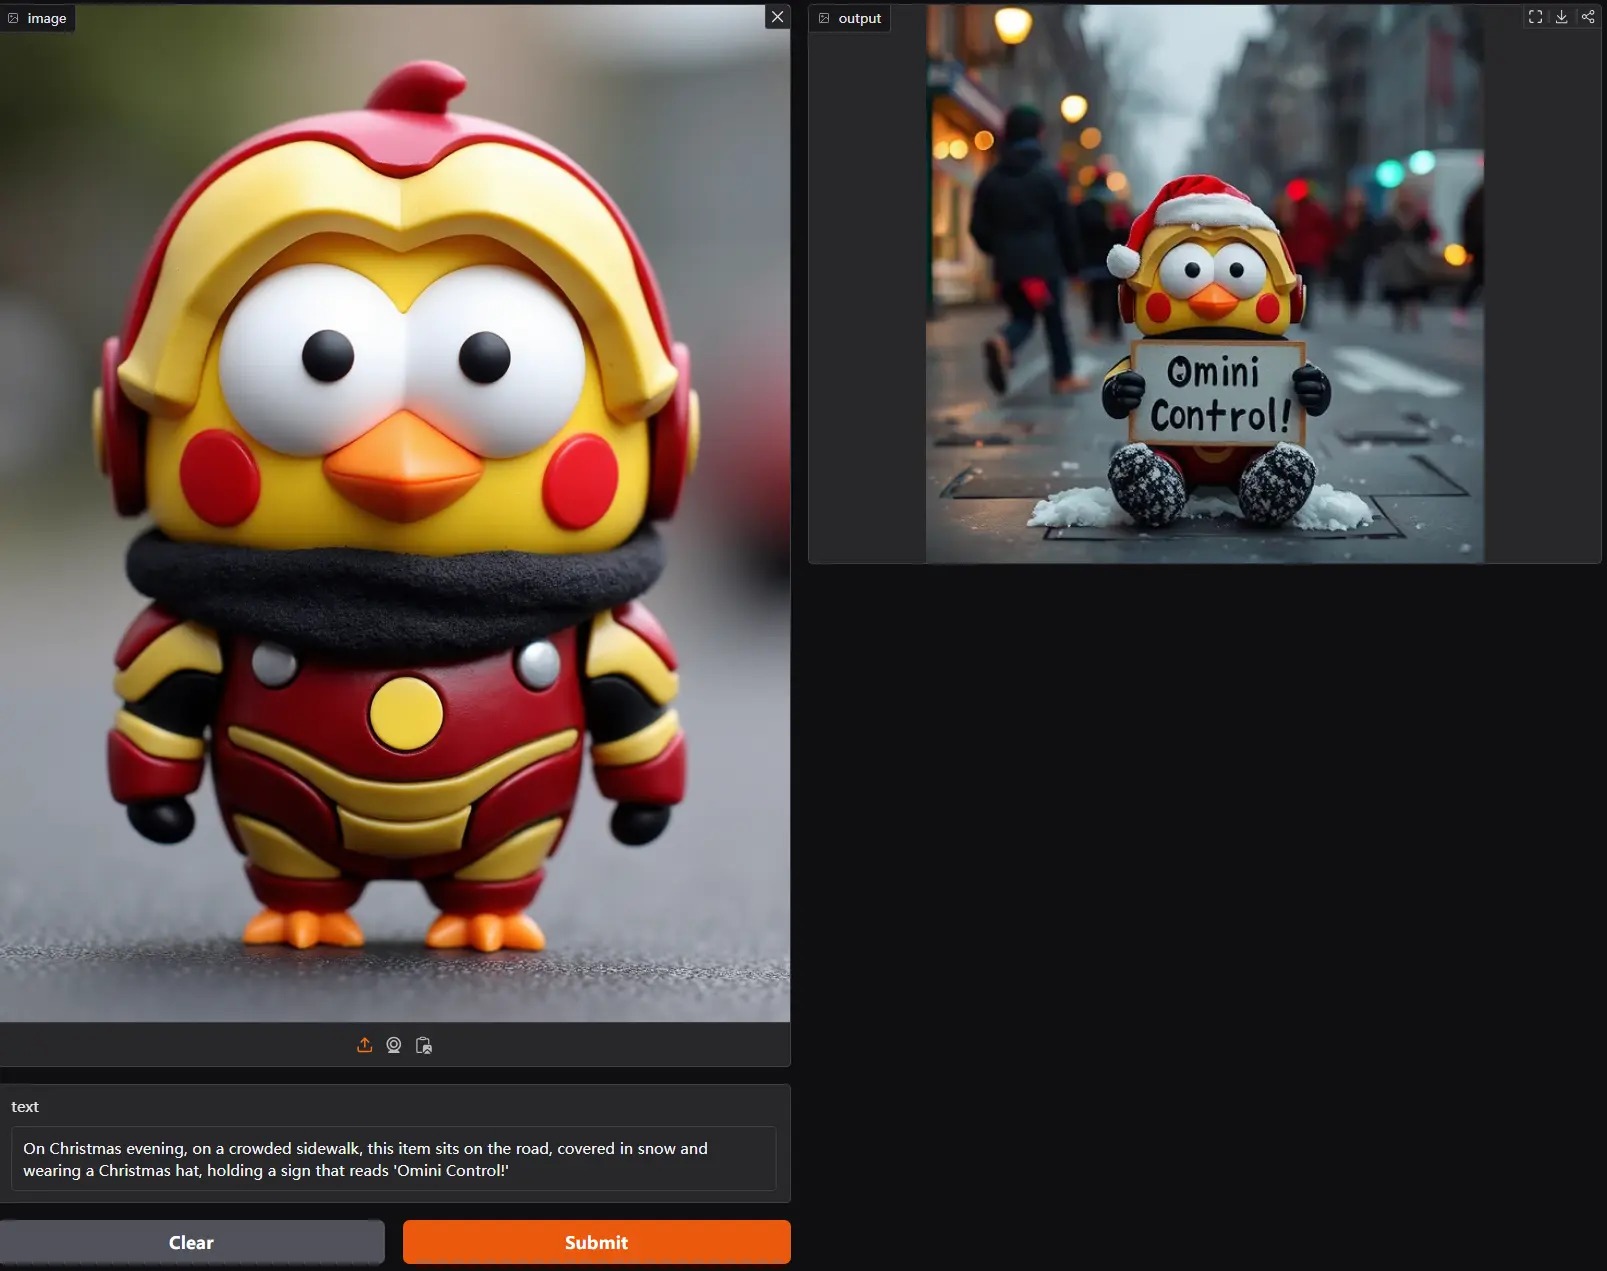Viewport: 1607px width, 1271px height.
Task: Select the webcam capture icon
Action: click(394, 1045)
